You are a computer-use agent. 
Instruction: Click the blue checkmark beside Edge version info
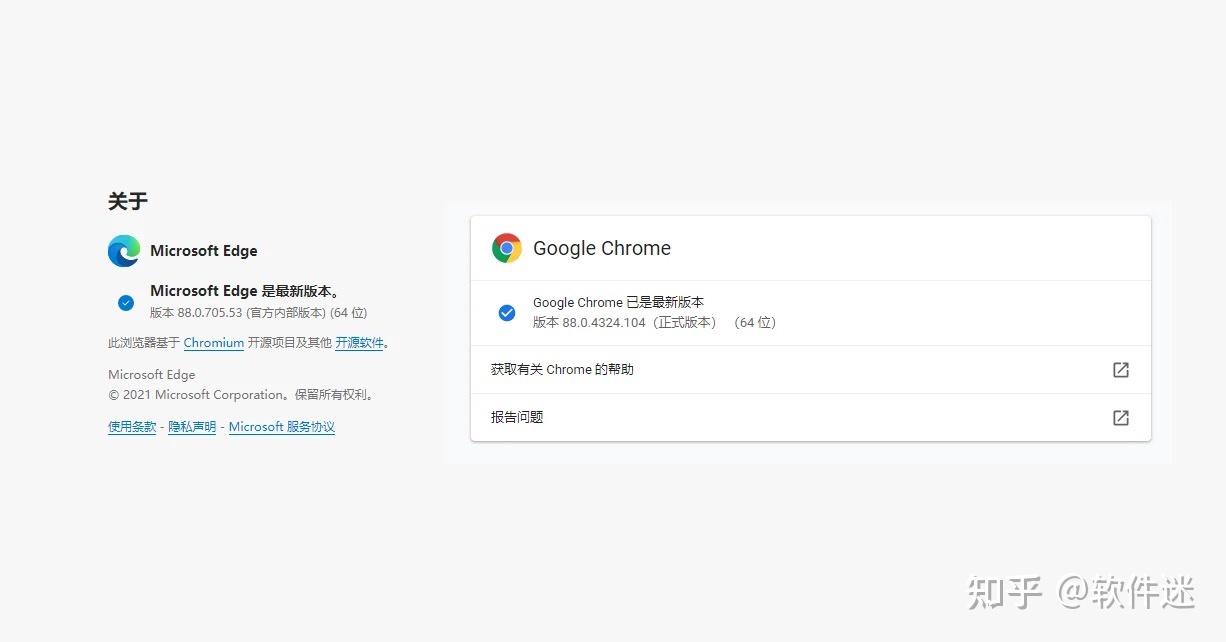pos(125,301)
